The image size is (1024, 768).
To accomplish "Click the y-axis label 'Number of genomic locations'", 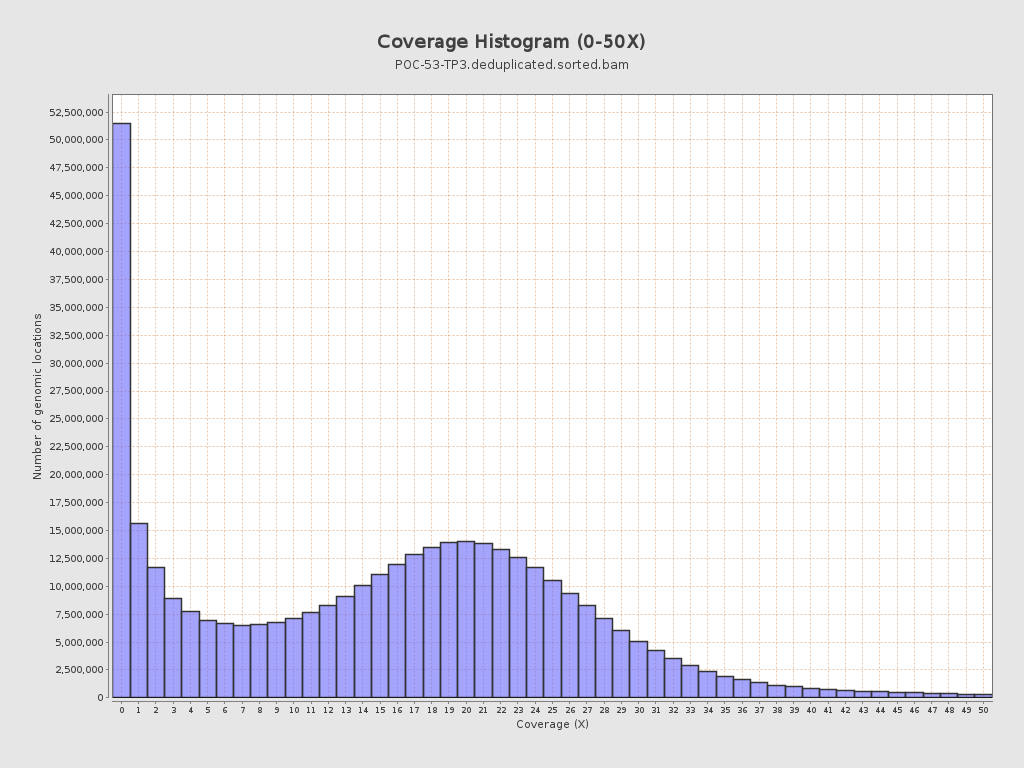I will 37,396.
